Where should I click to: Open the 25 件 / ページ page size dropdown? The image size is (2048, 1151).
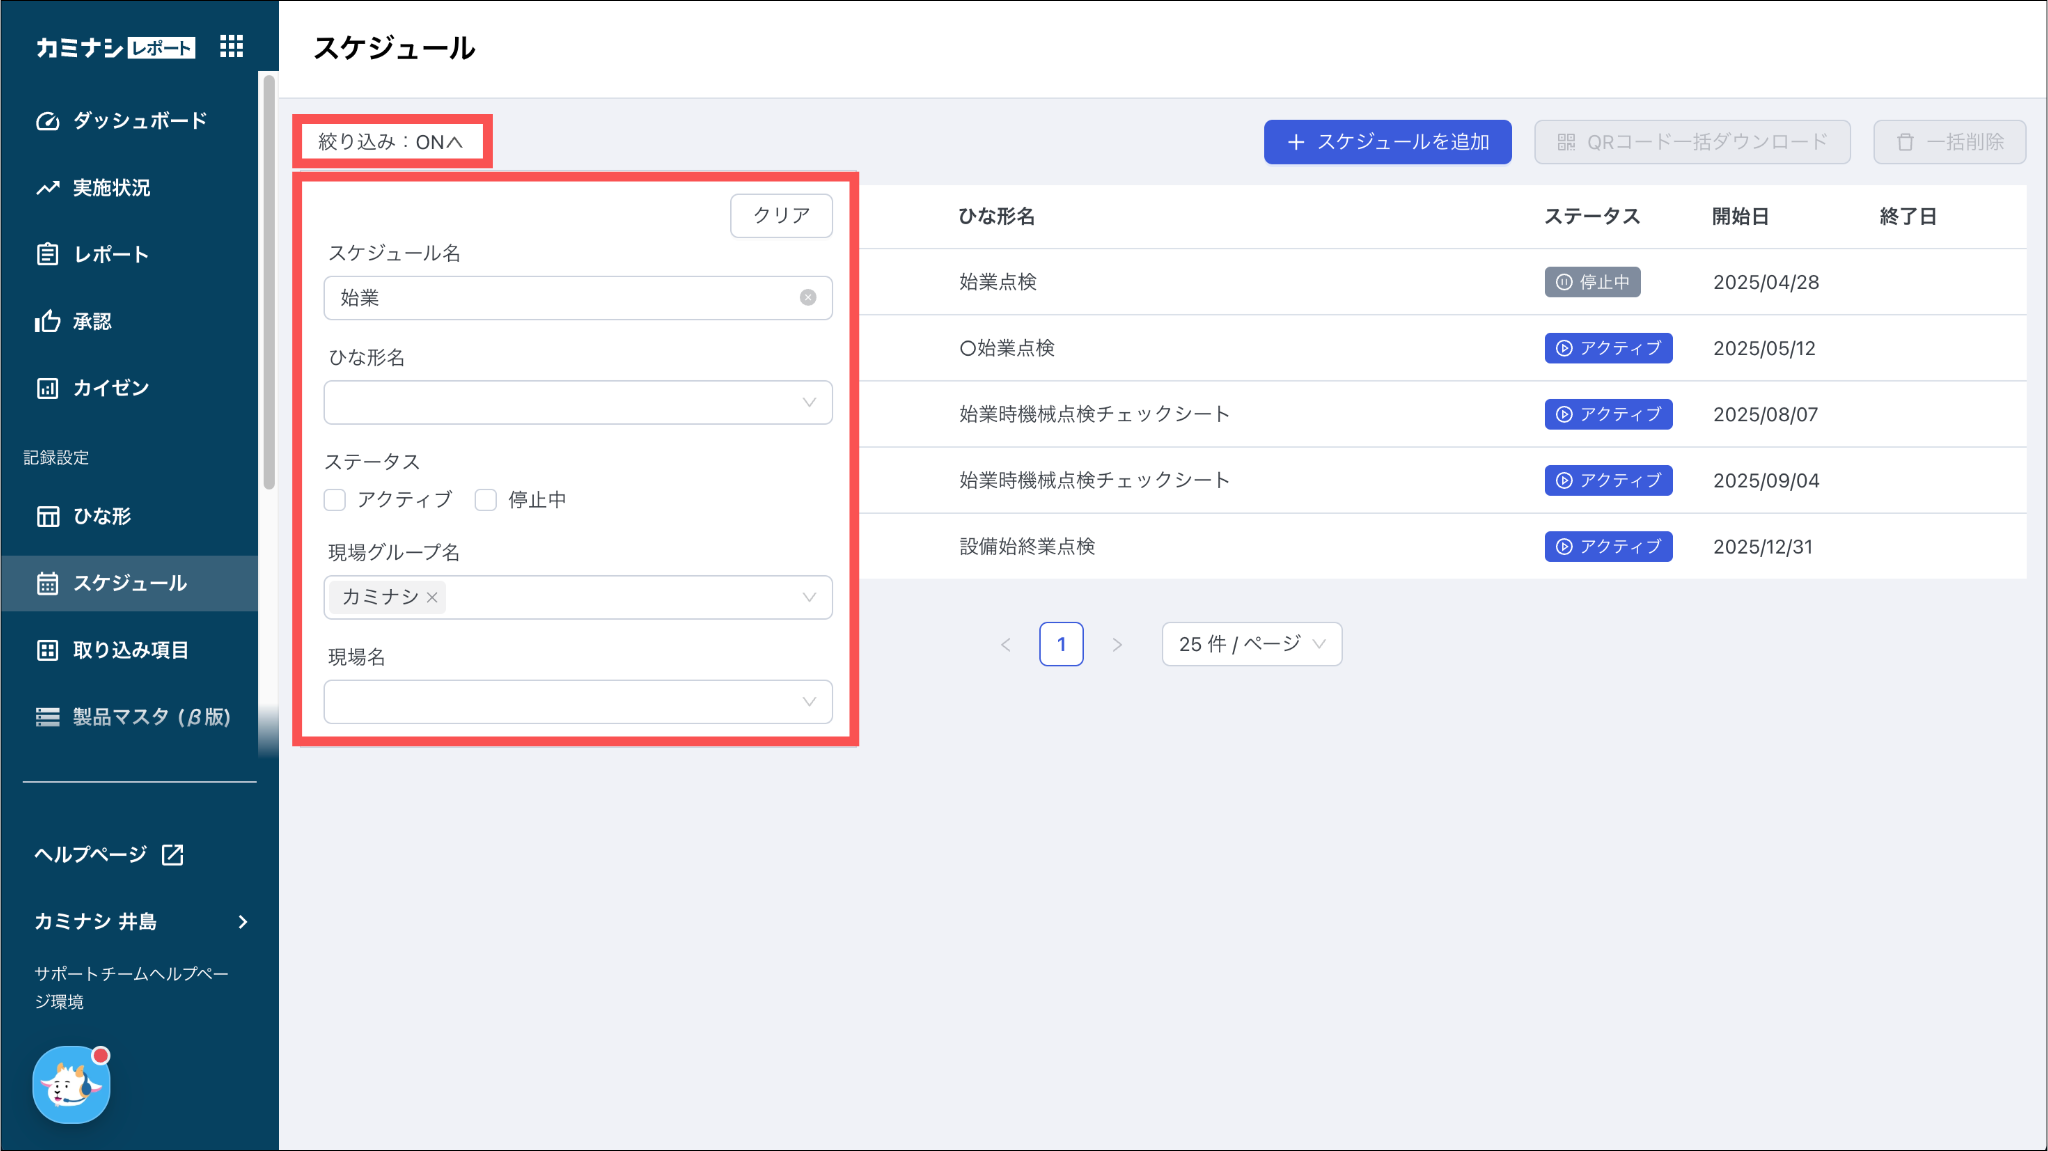(1251, 644)
